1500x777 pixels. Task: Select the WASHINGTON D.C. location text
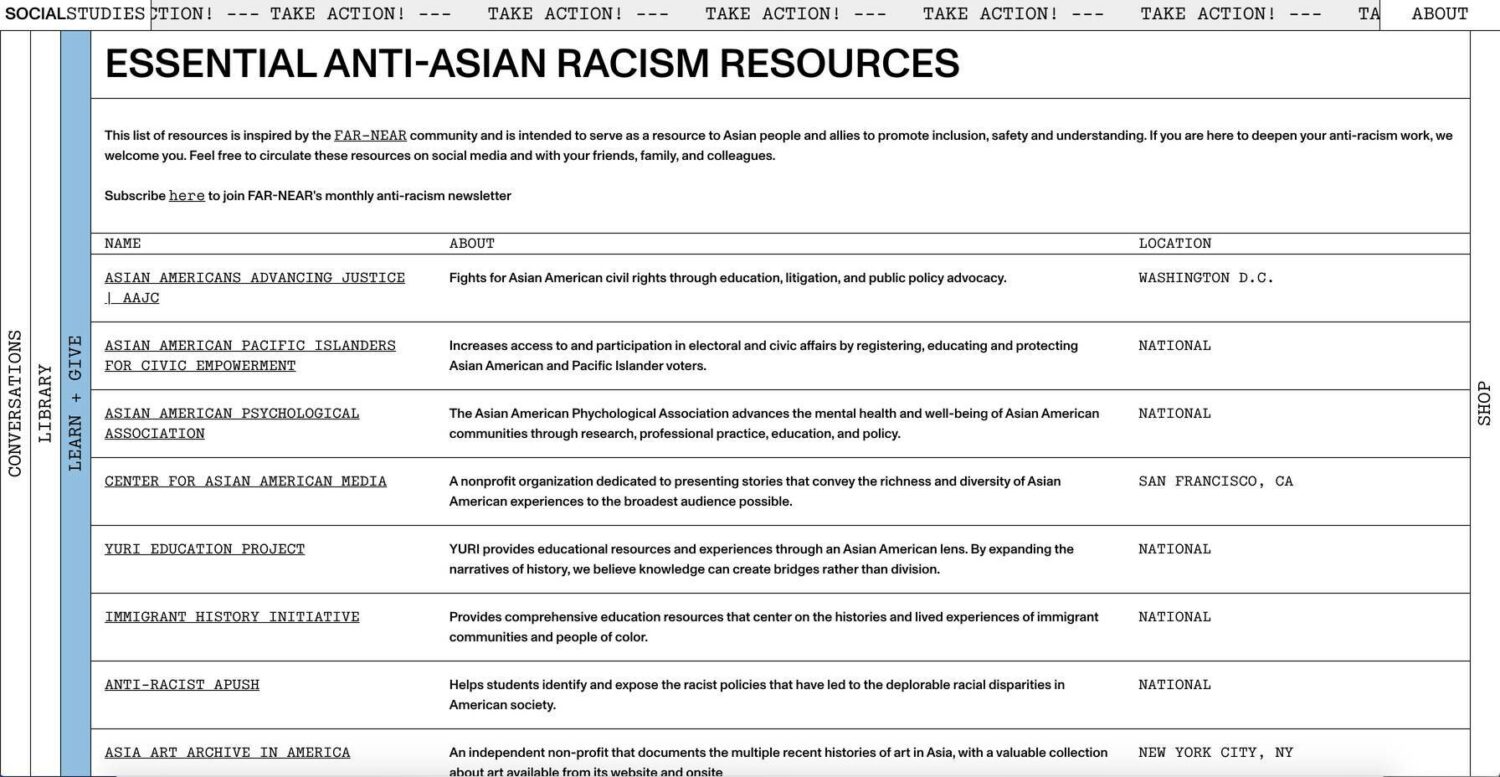tap(1207, 278)
